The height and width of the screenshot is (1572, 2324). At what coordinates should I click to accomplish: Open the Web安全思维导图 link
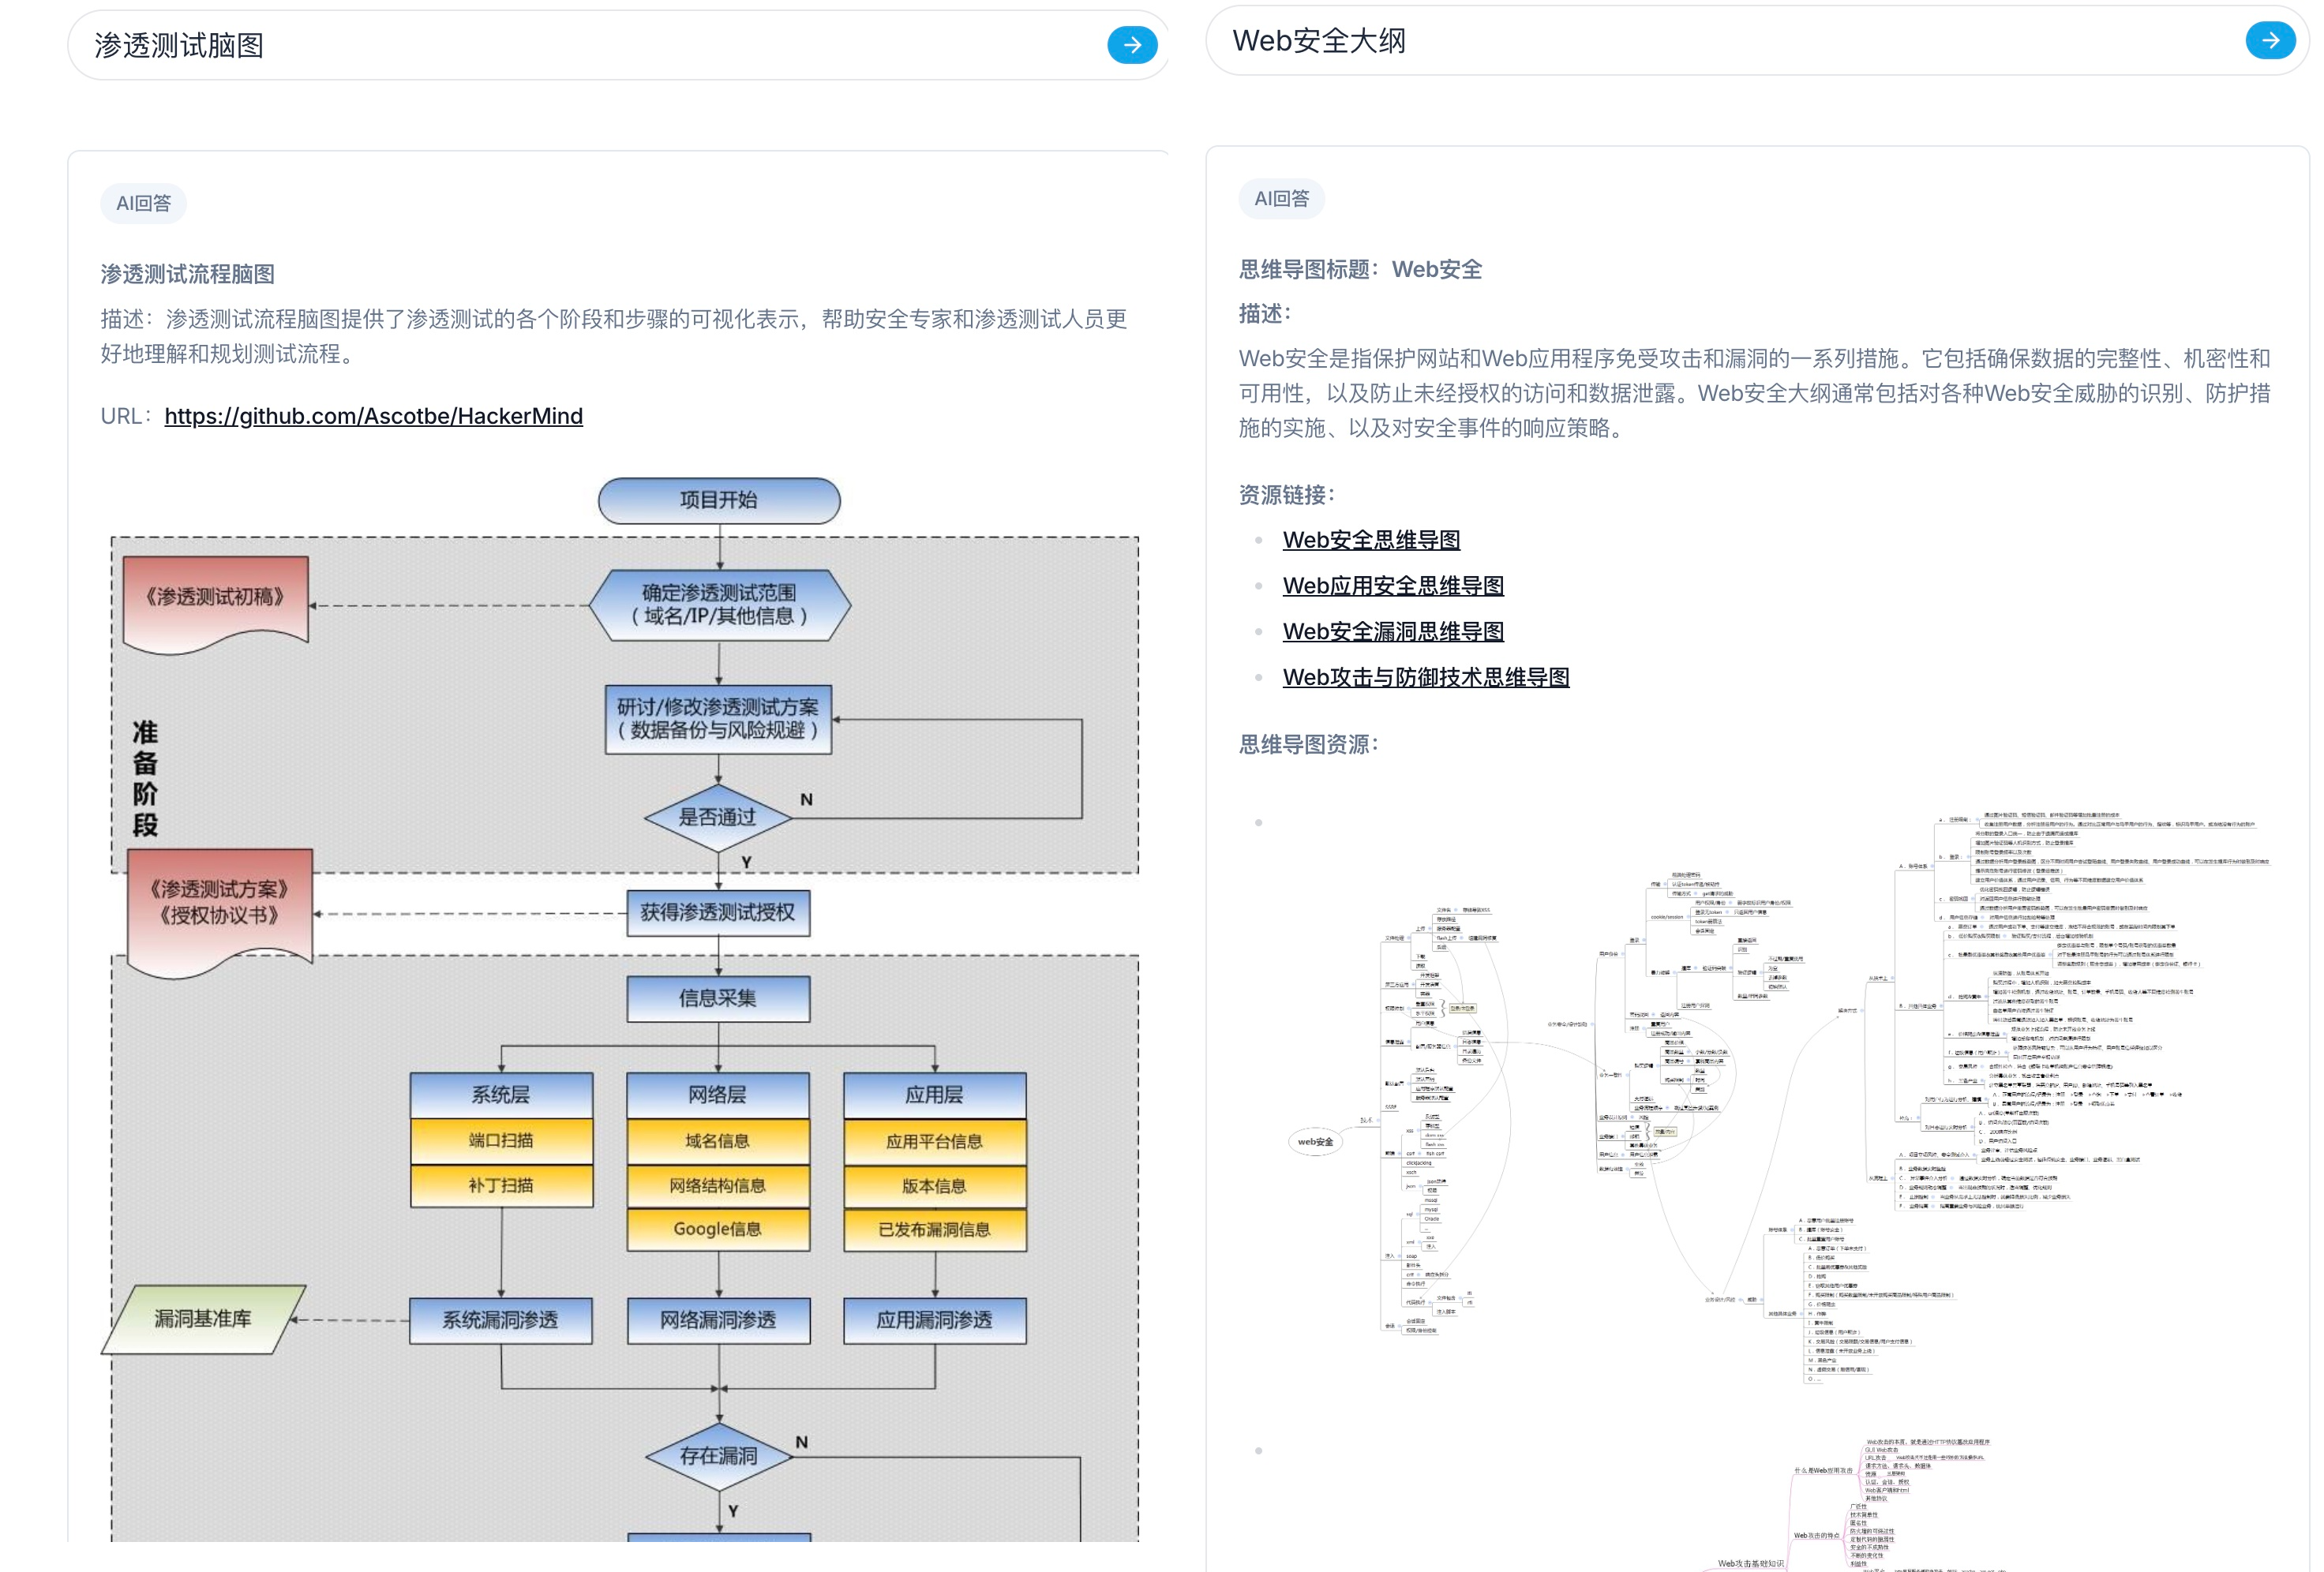(1371, 540)
